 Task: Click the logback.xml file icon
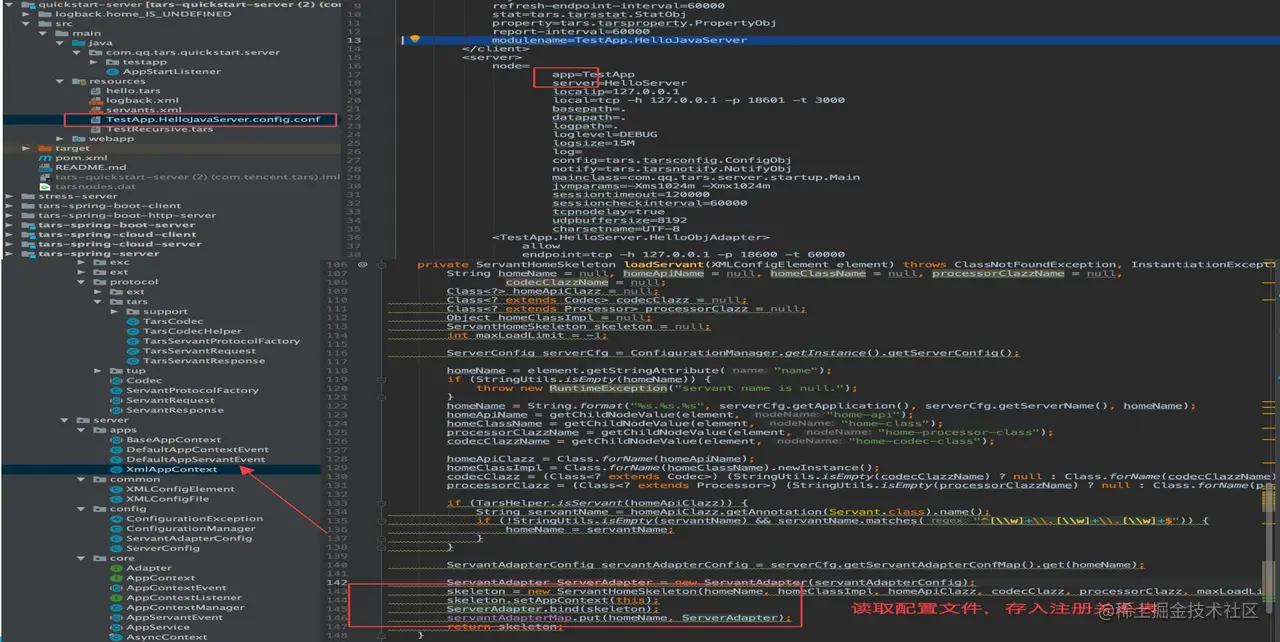(x=96, y=100)
